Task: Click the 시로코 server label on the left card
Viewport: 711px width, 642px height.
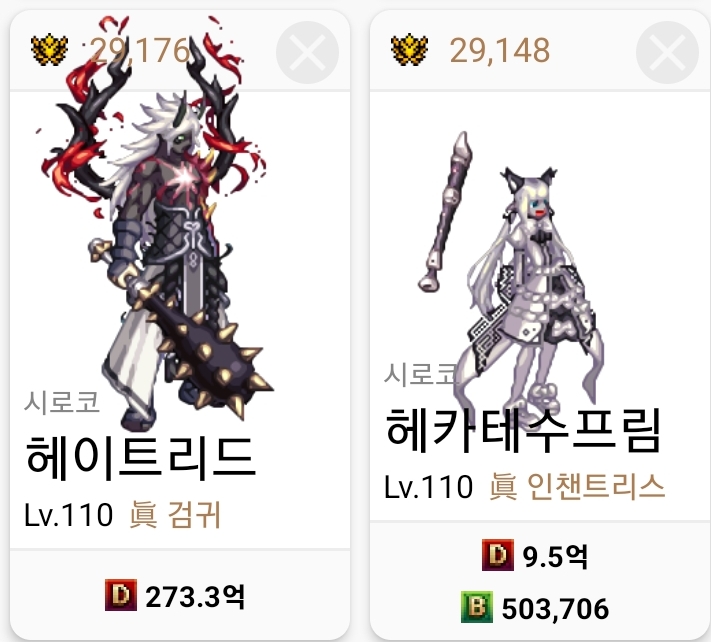Action: [62, 402]
